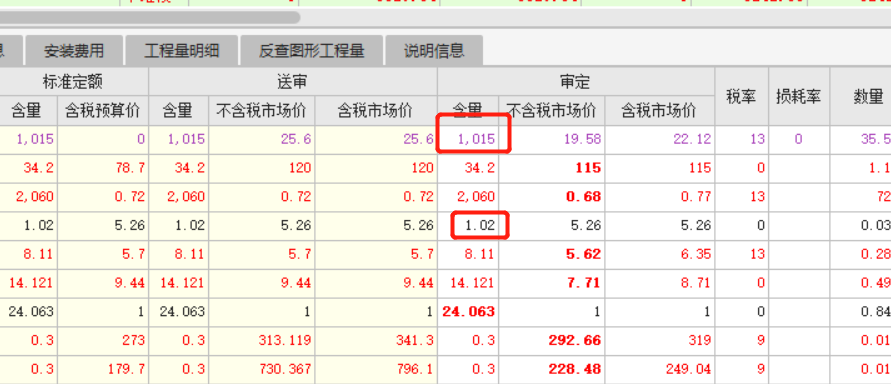
Task: Click 数量 cell 0.84
Action: [x=860, y=312]
